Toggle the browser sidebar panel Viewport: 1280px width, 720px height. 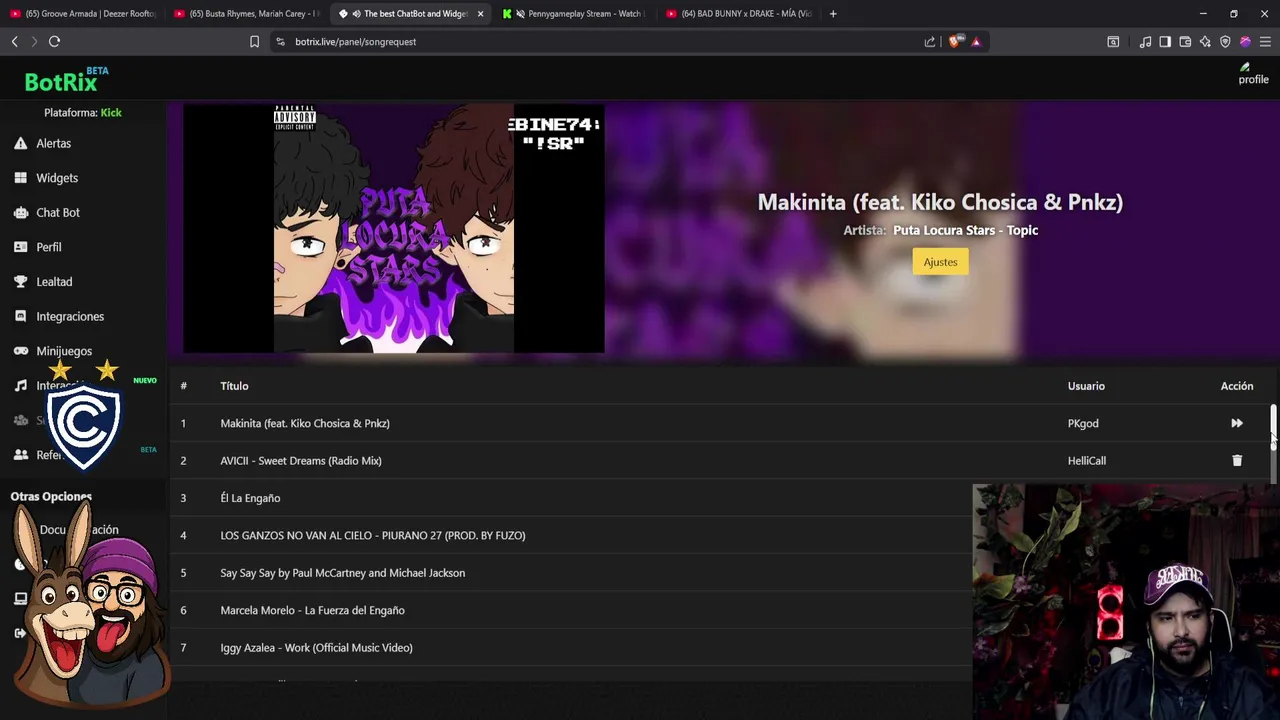click(x=1165, y=42)
